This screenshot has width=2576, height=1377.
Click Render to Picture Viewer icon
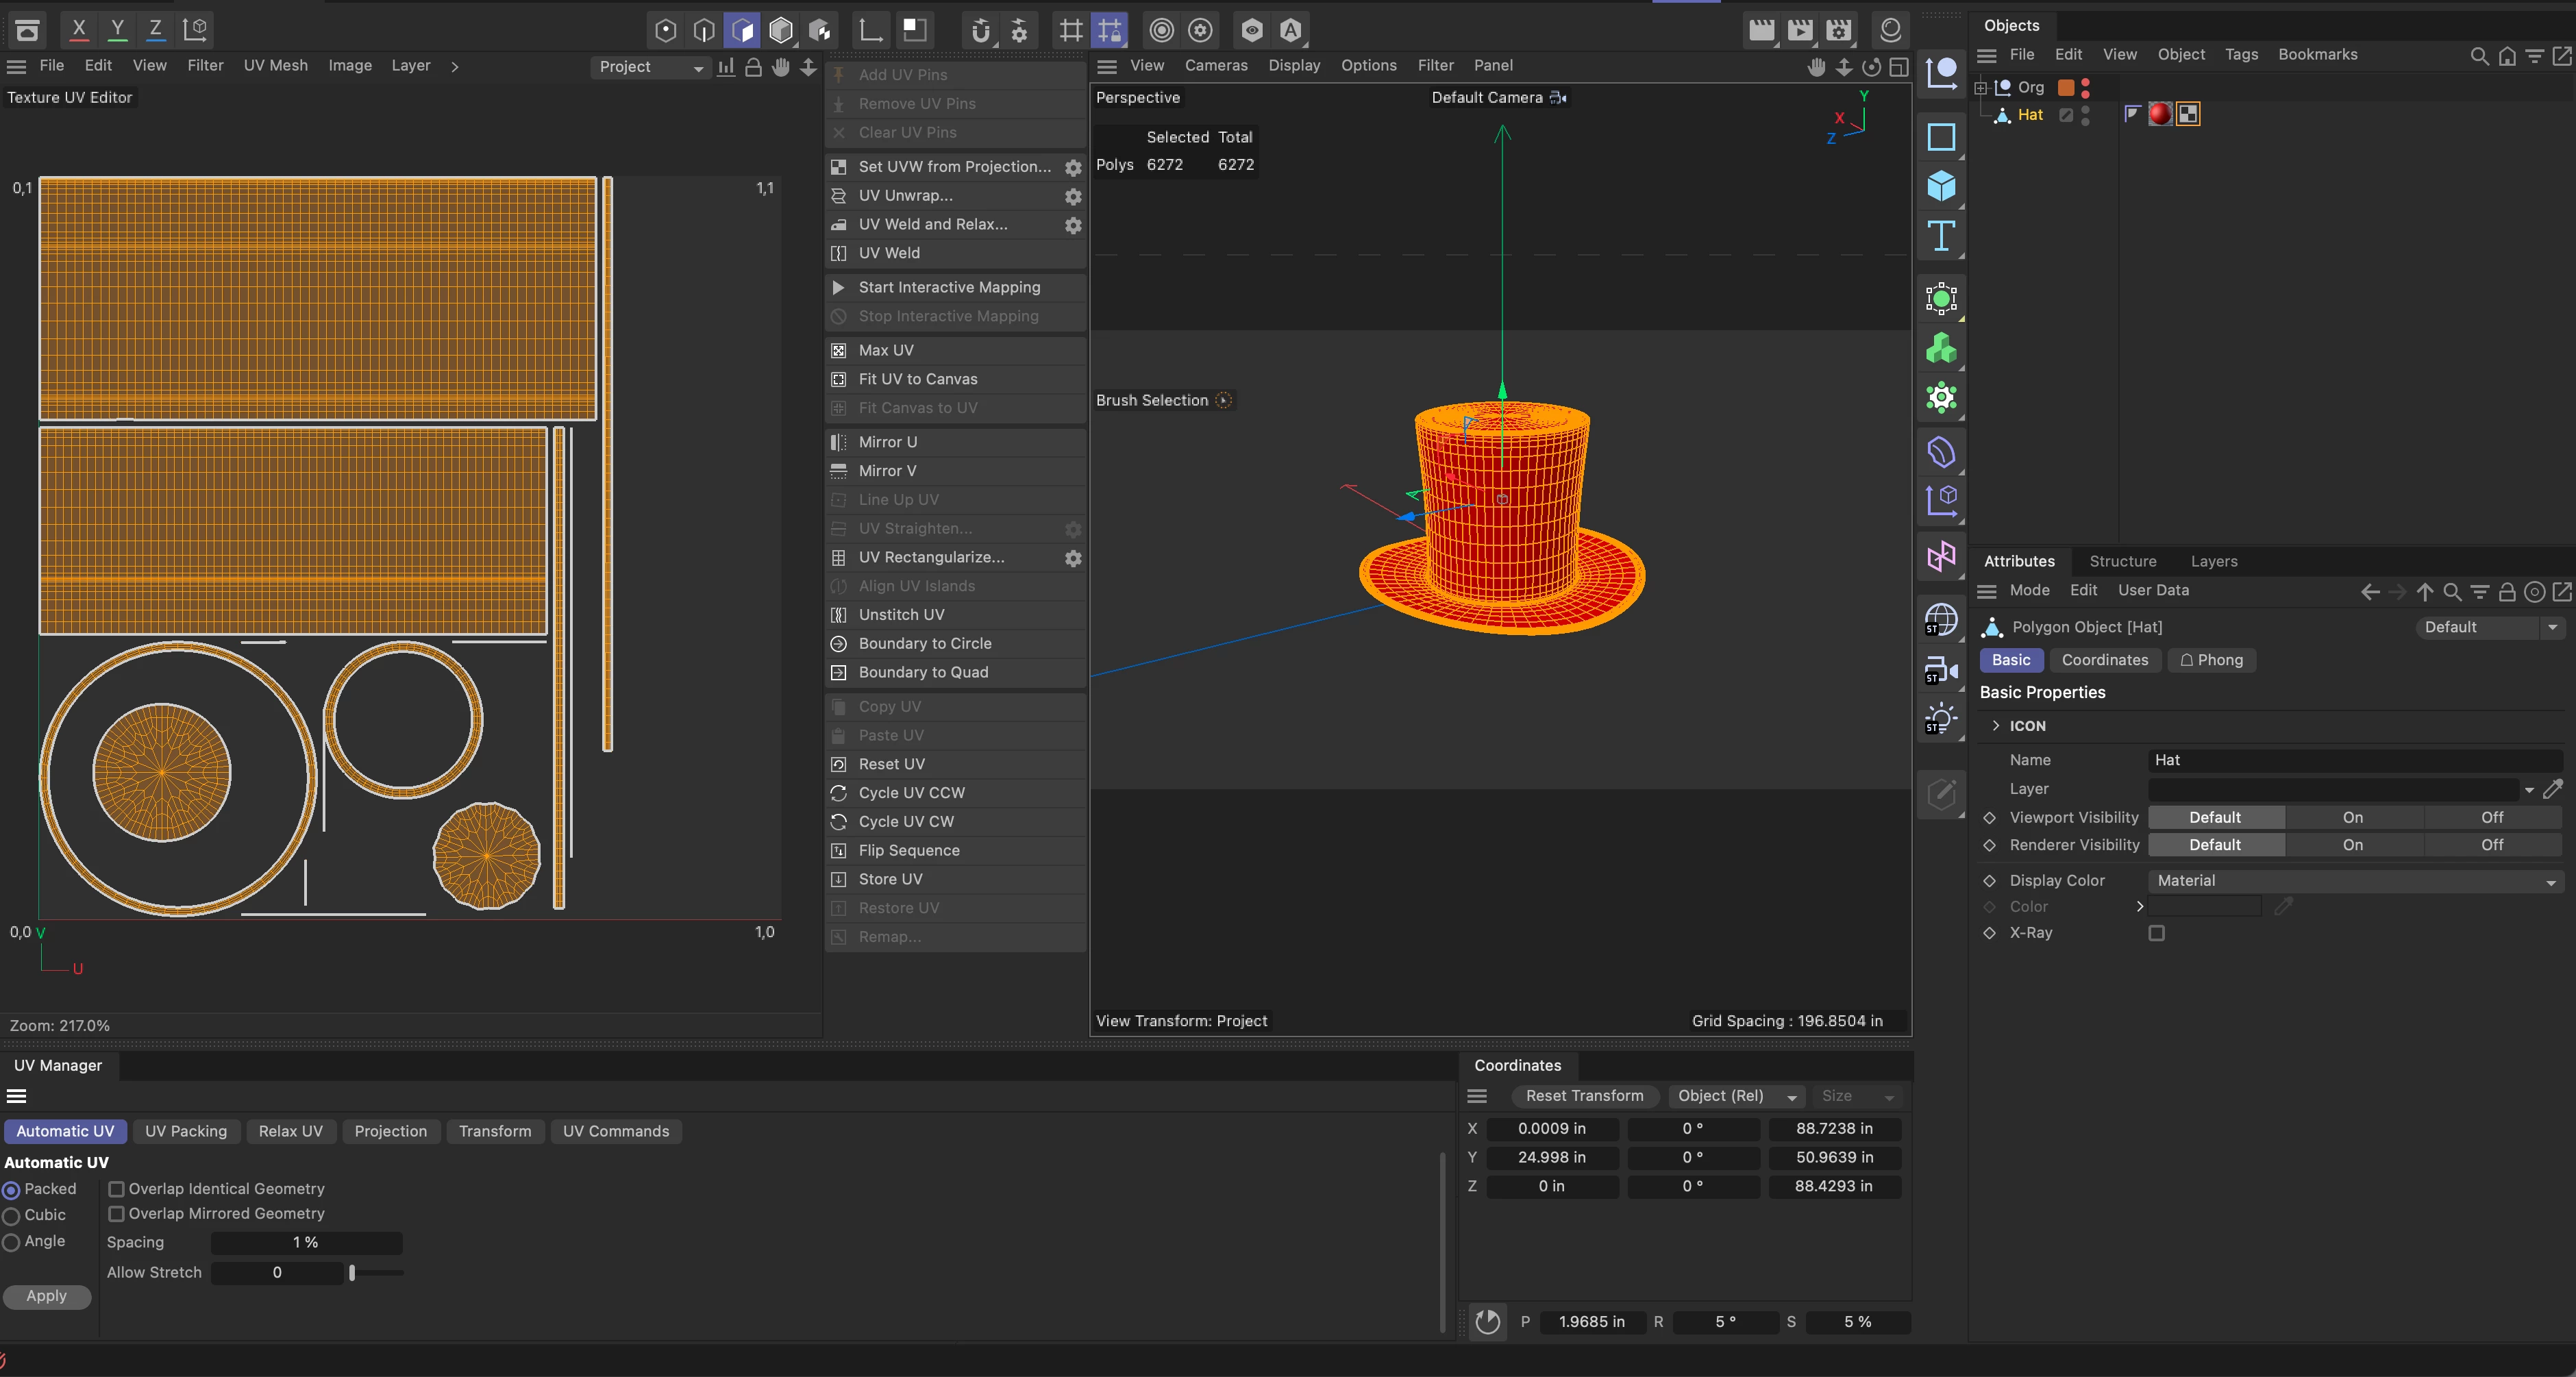pos(1799,30)
